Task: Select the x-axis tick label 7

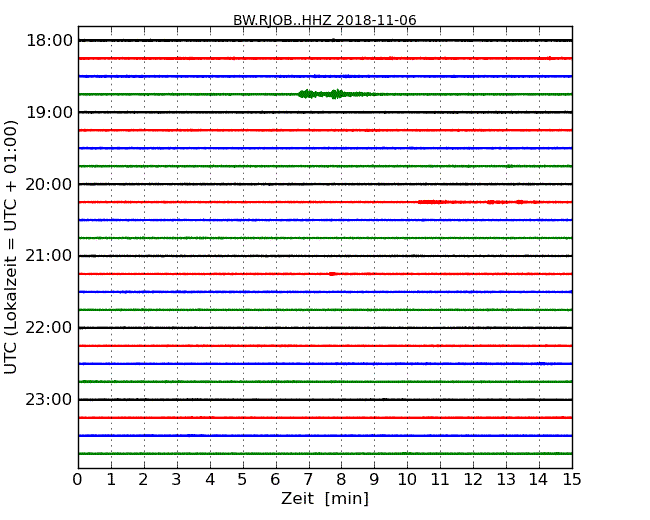Action: [x=308, y=479]
